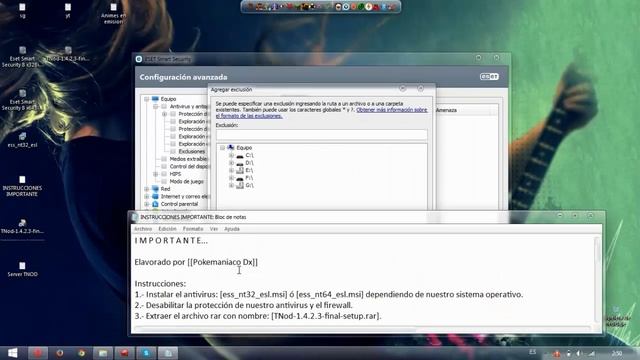Click the volume icon in system tray
Image resolution: width=640 pixels, height=360 pixels.
click(578, 353)
